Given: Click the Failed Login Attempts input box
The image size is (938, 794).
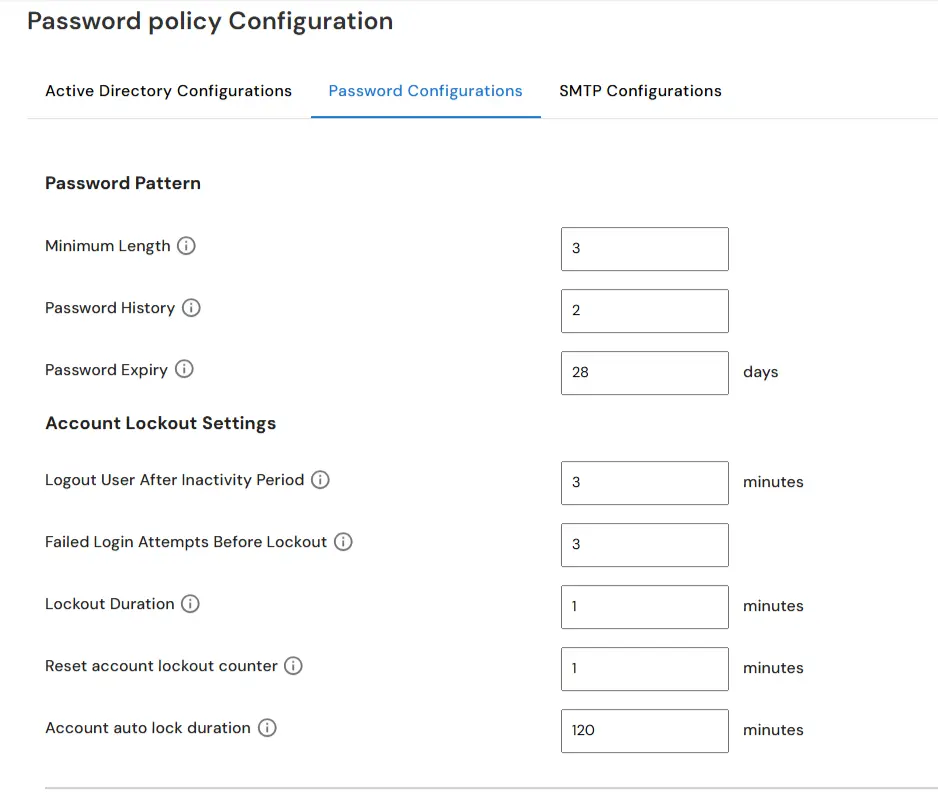Looking at the screenshot, I should point(644,545).
